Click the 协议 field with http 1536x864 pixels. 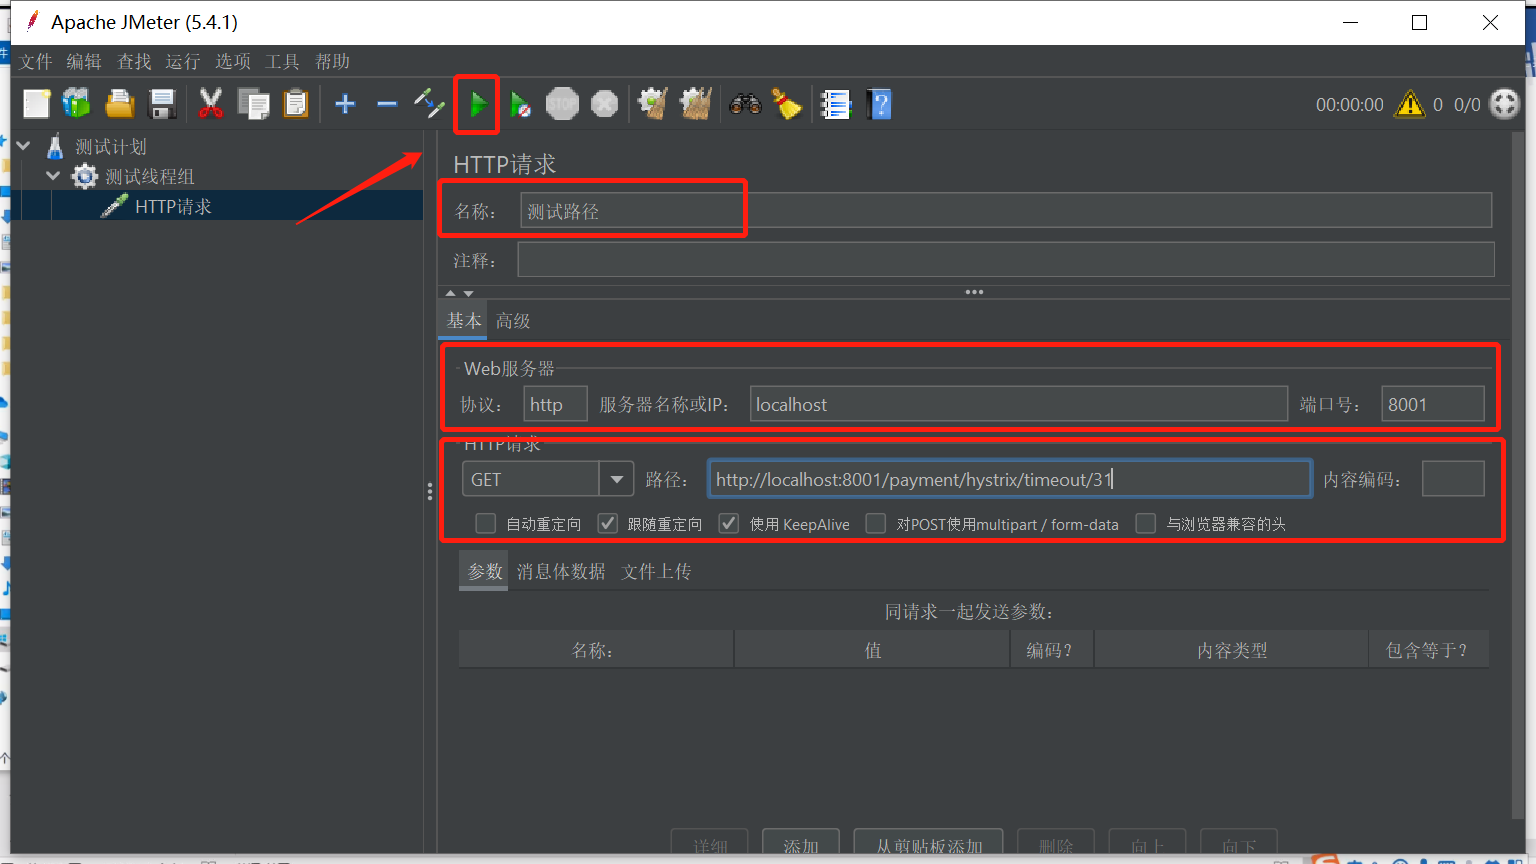555,404
